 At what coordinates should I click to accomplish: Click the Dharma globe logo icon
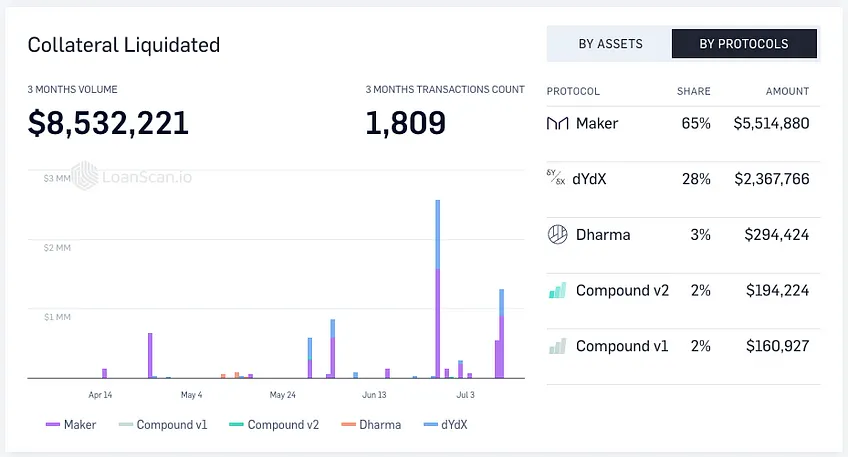pos(557,235)
